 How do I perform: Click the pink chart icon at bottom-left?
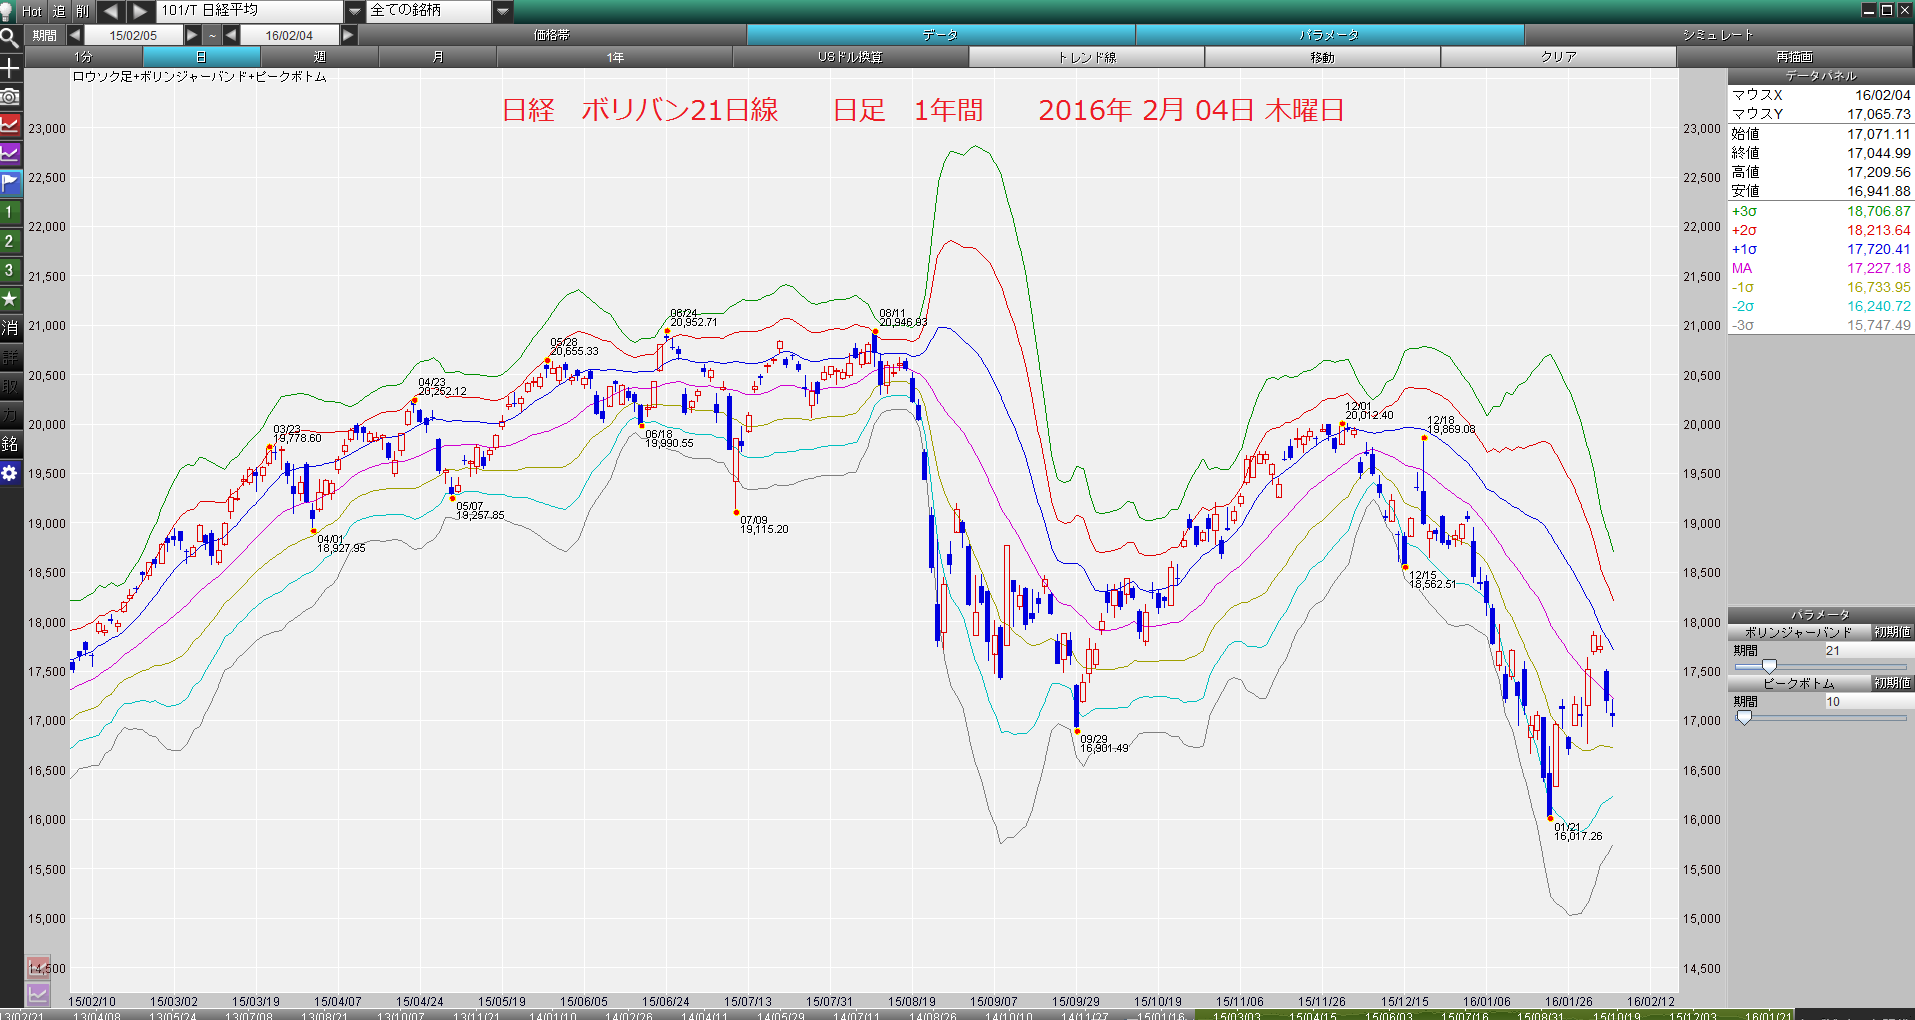pos(37,967)
